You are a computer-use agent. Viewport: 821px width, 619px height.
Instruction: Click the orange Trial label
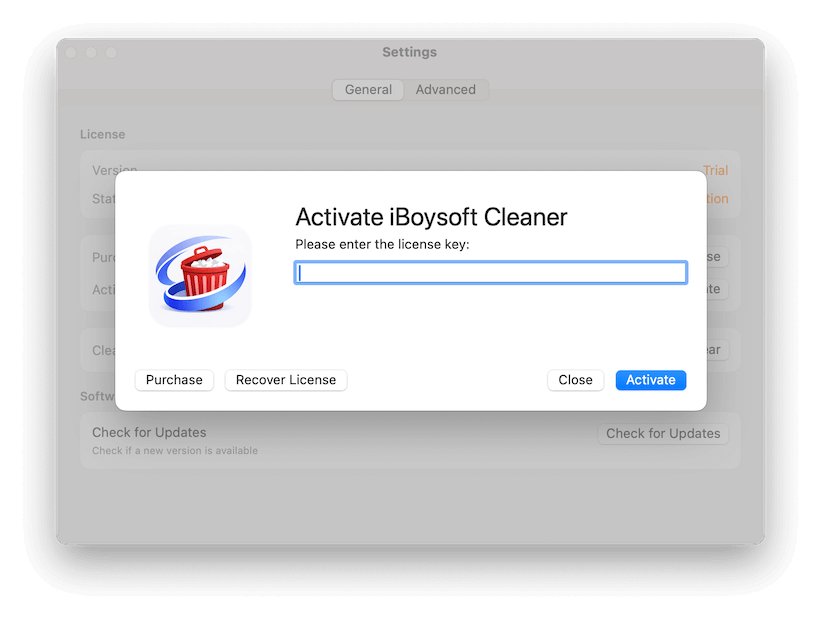coord(716,170)
